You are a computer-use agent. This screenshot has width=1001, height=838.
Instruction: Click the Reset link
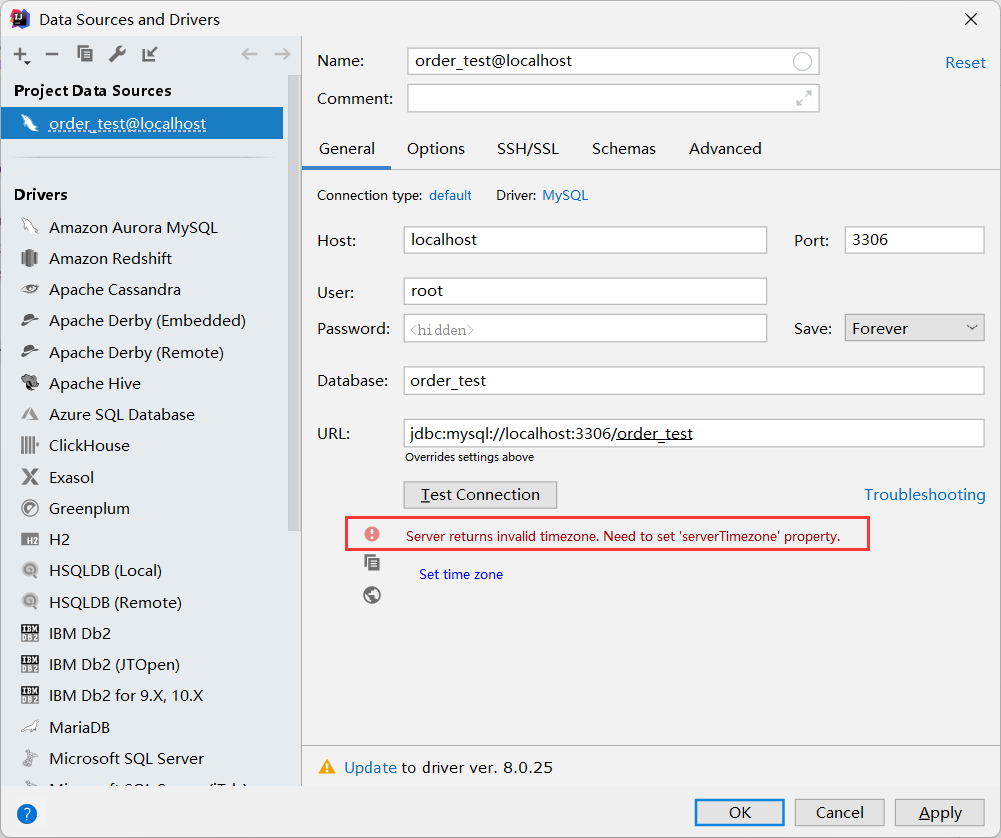965,63
